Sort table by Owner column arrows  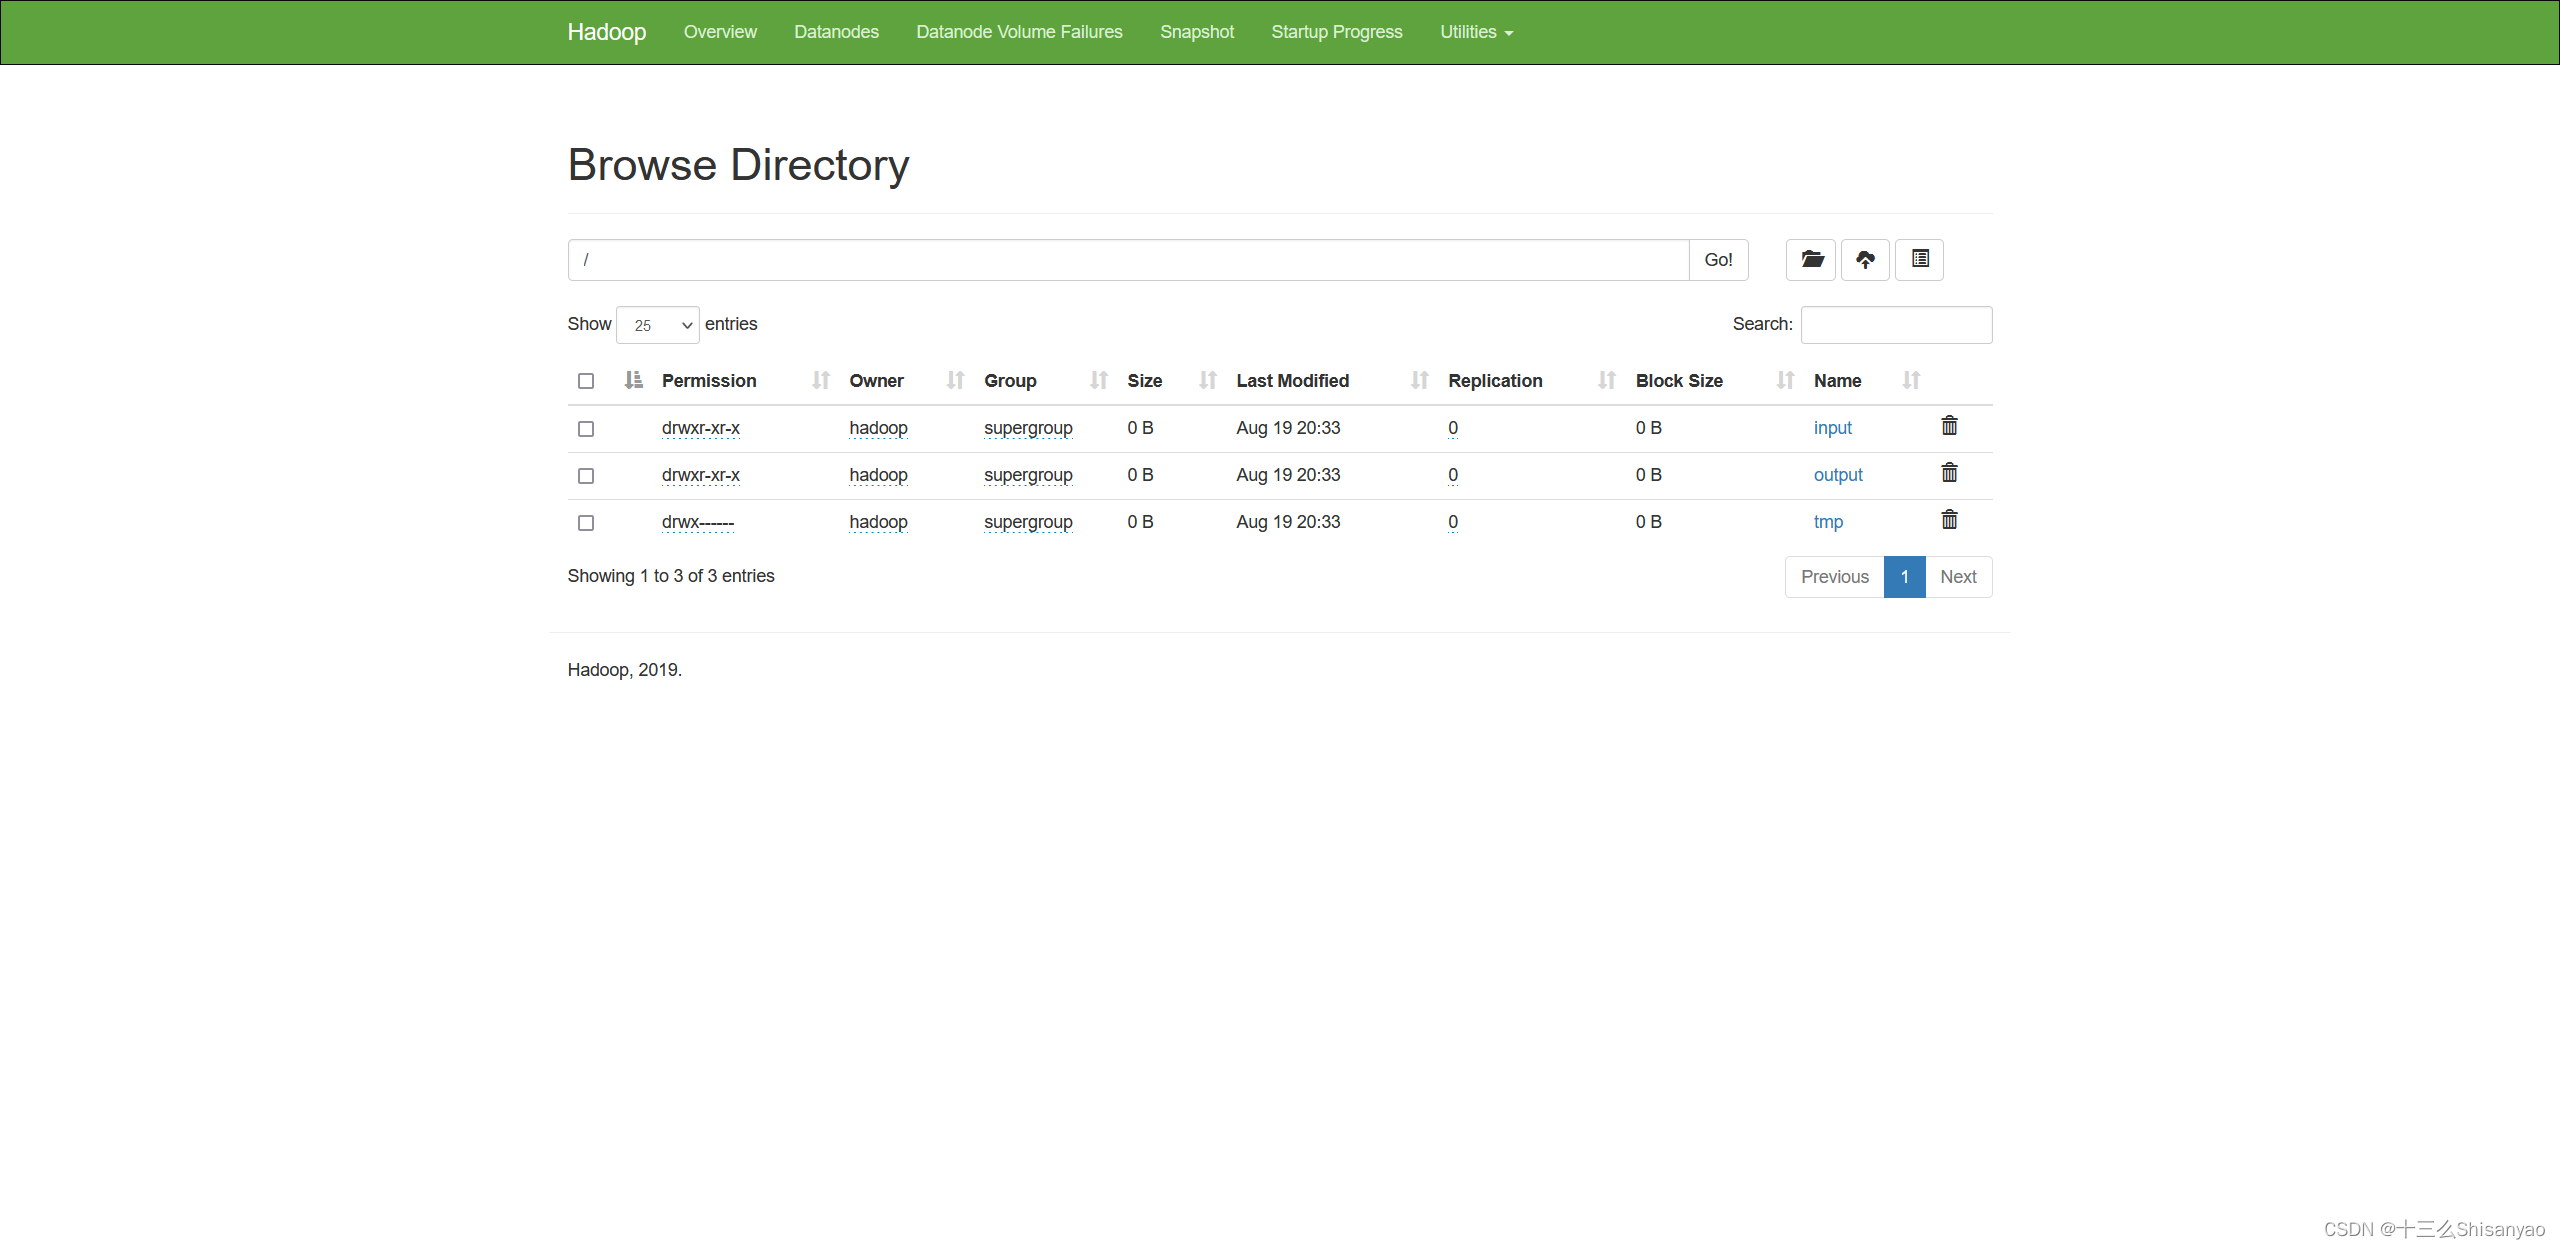pos(955,380)
